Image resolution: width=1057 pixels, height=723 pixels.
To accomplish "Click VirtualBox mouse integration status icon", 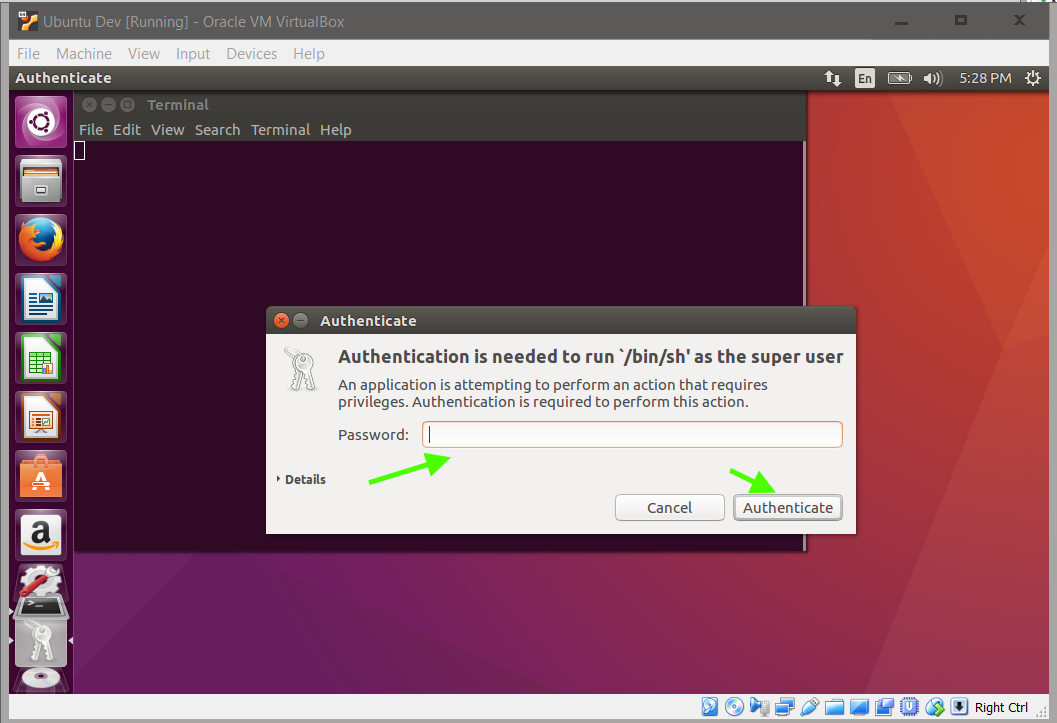I will (x=934, y=707).
